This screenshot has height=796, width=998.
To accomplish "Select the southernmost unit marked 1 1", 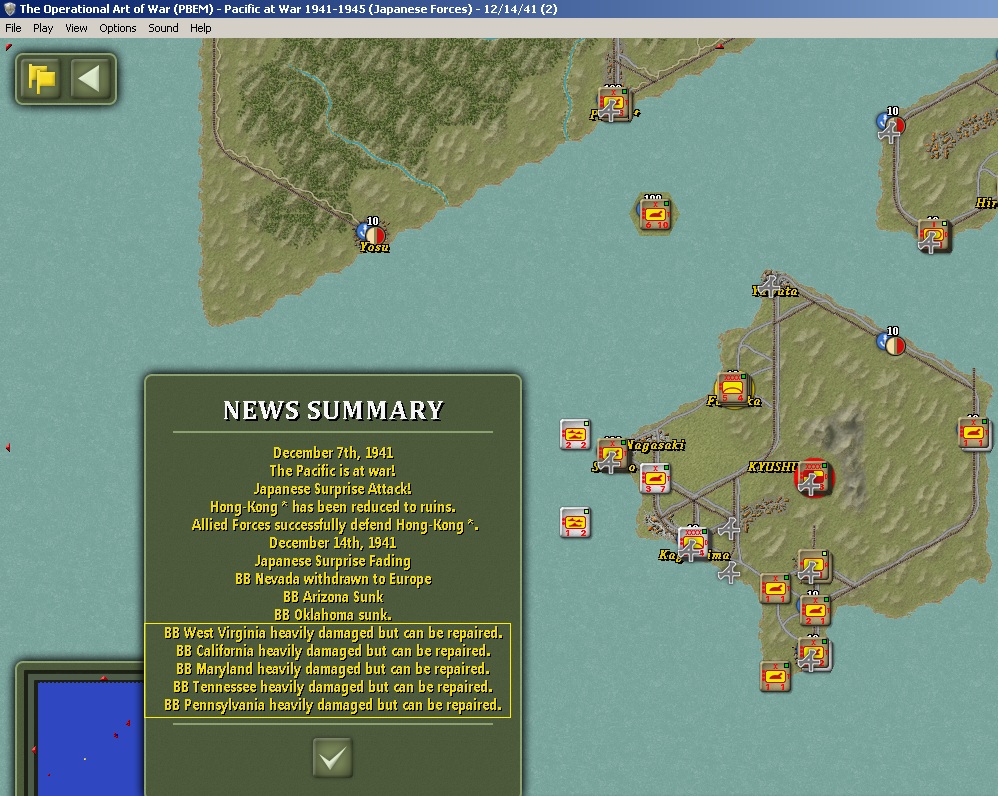I will point(775,676).
